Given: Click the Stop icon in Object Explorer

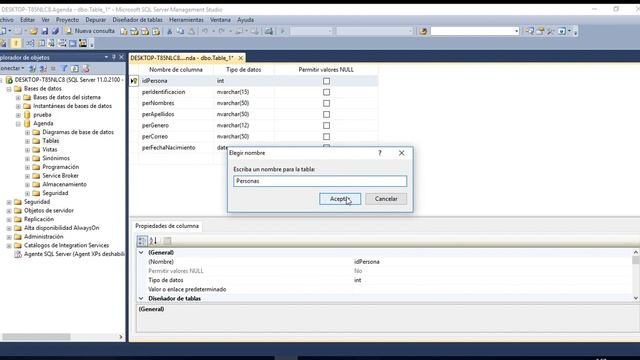Looking at the screenshot, I should click(53, 69).
